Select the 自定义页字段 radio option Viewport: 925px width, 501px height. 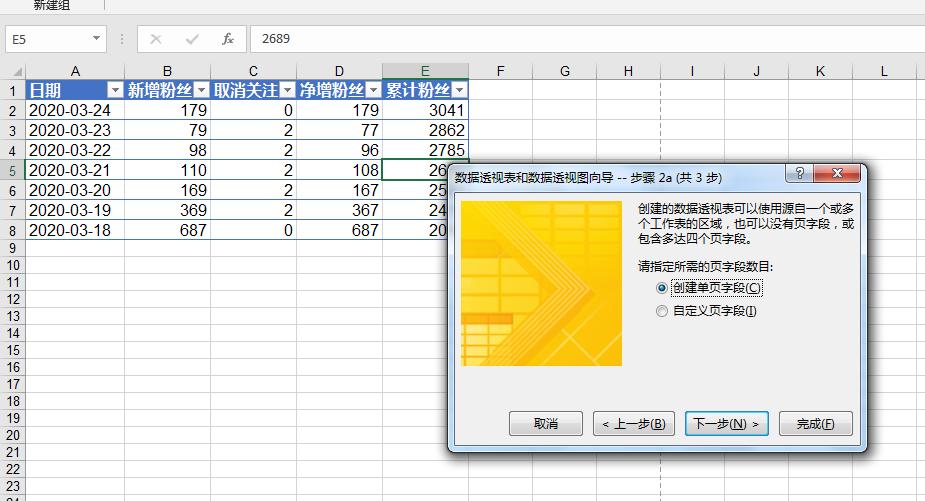click(662, 311)
